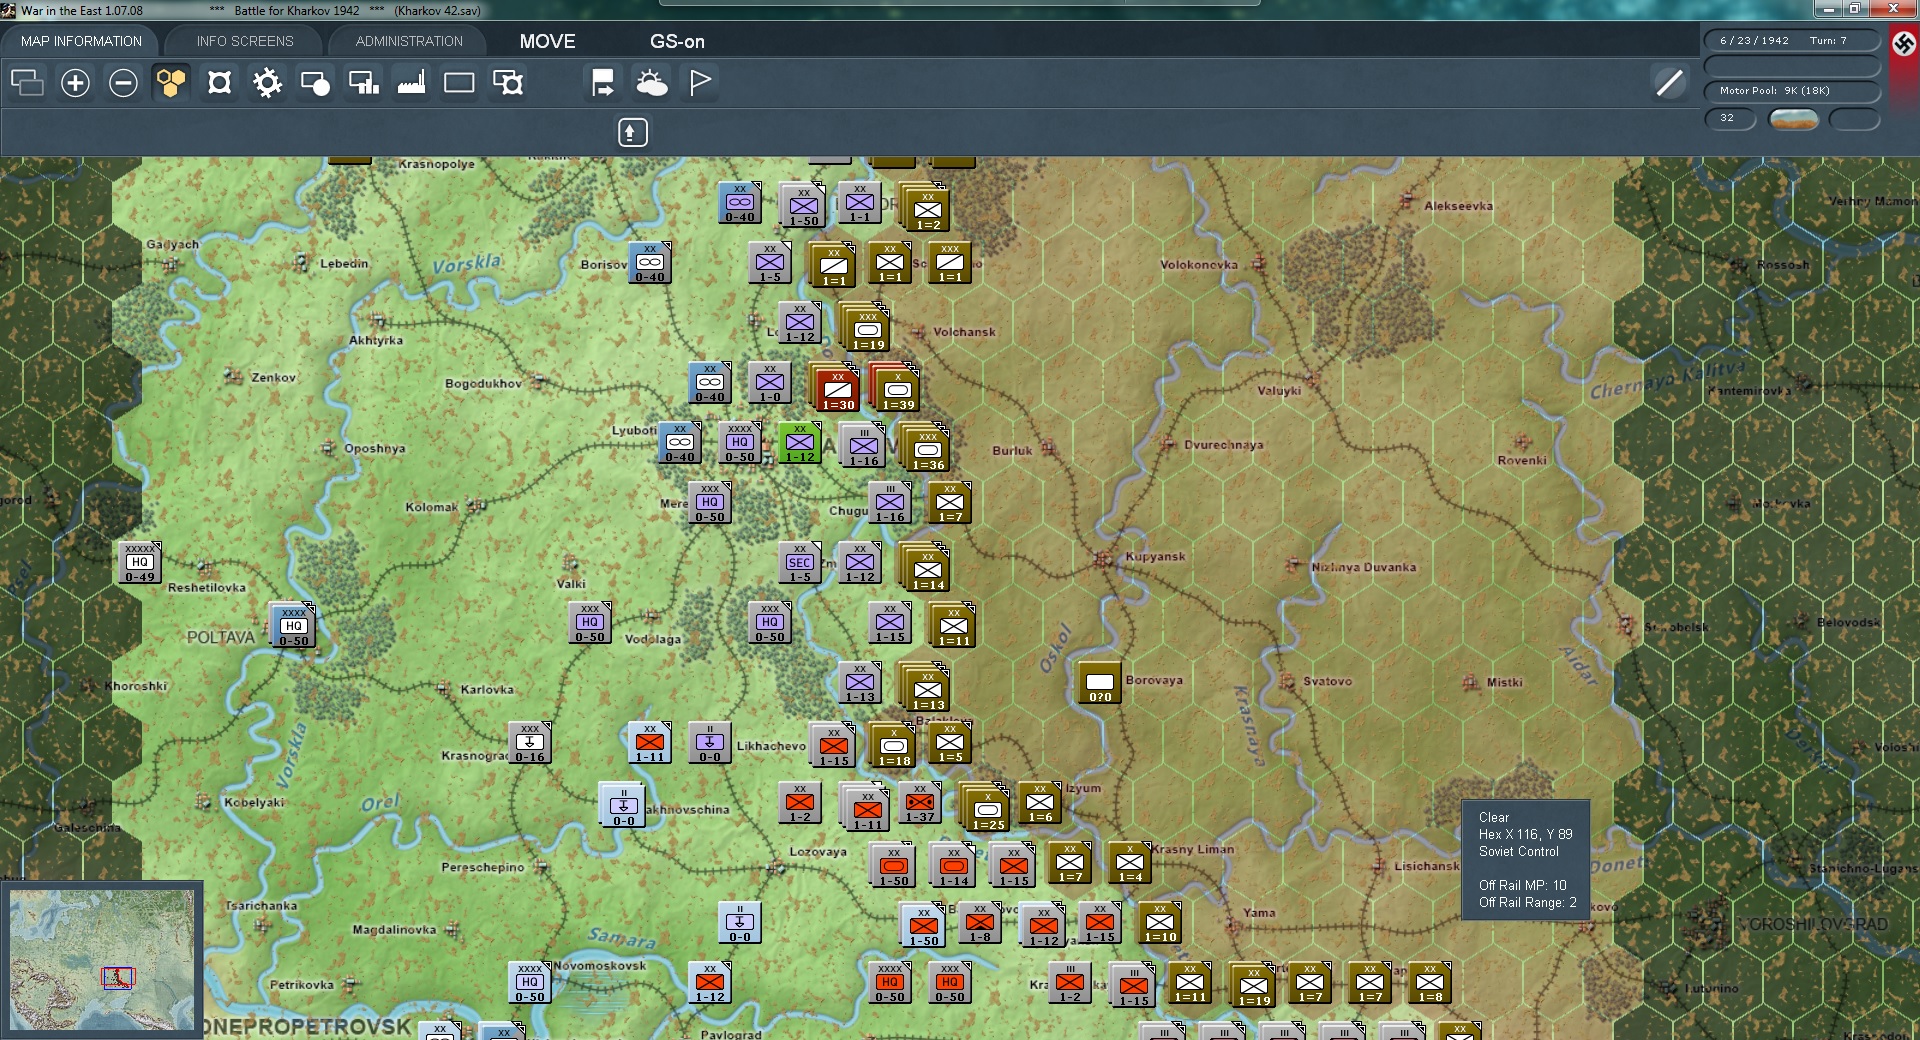The width and height of the screenshot is (1920, 1040).
Task: Select the red Soviet 1=39 armor counter
Action: 898,390
